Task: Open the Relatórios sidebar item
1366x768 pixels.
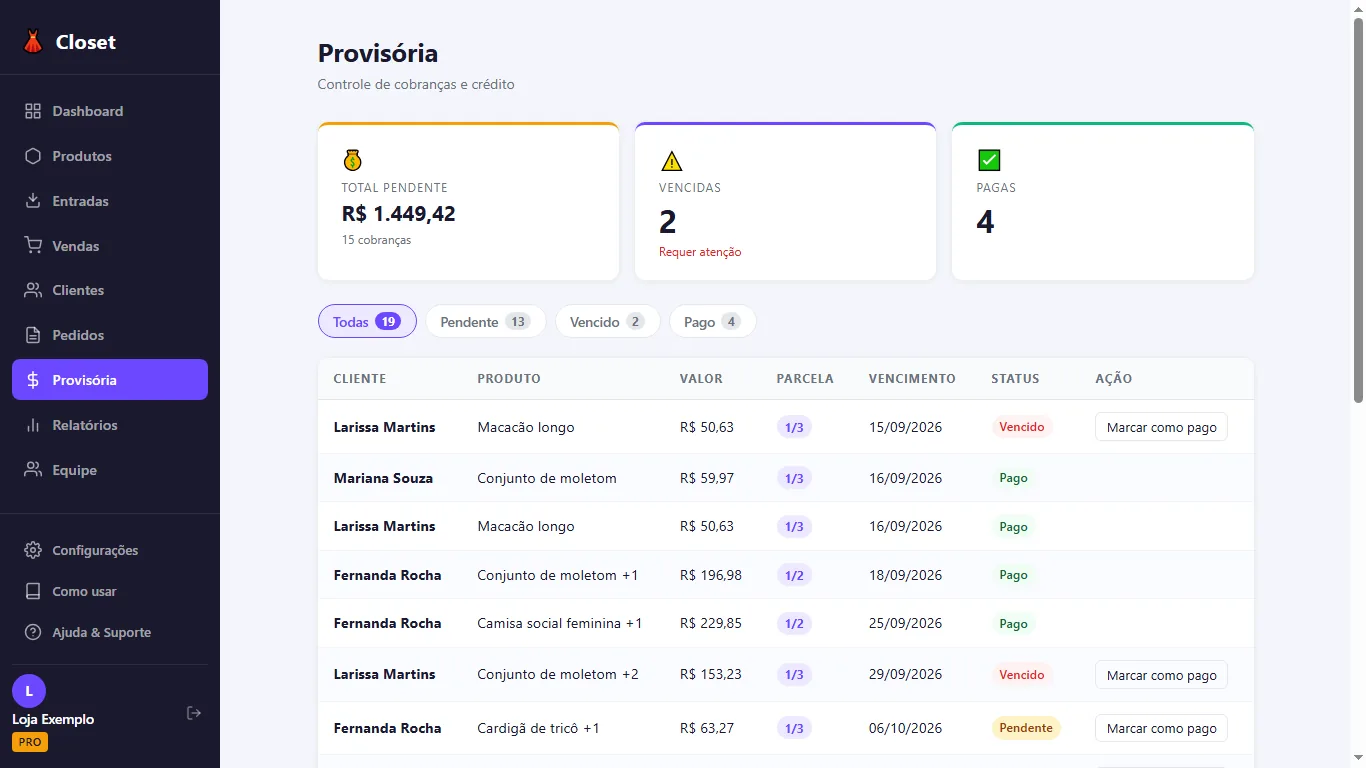Action: (110, 425)
